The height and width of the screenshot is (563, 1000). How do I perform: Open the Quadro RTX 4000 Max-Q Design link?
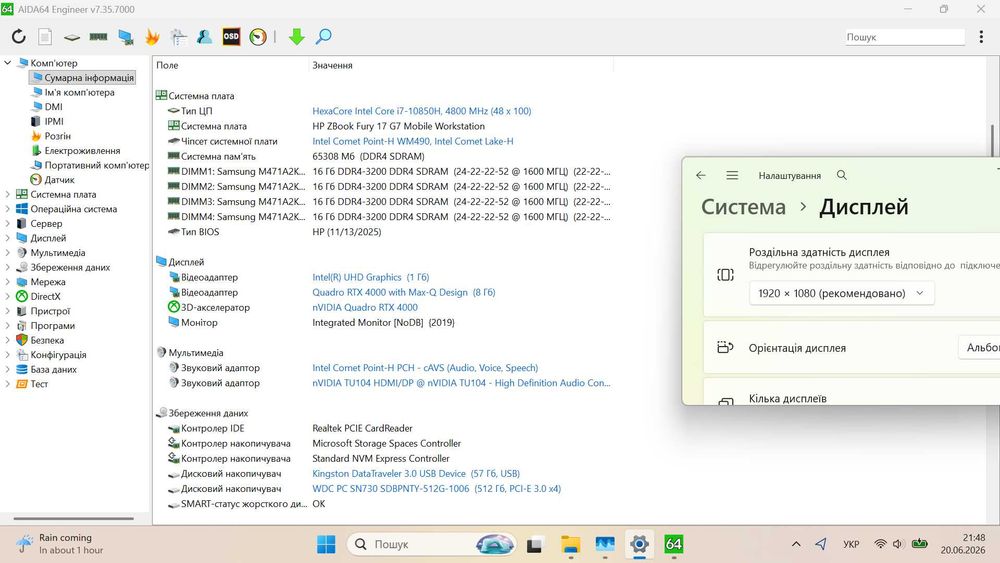(x=404, y=292)
